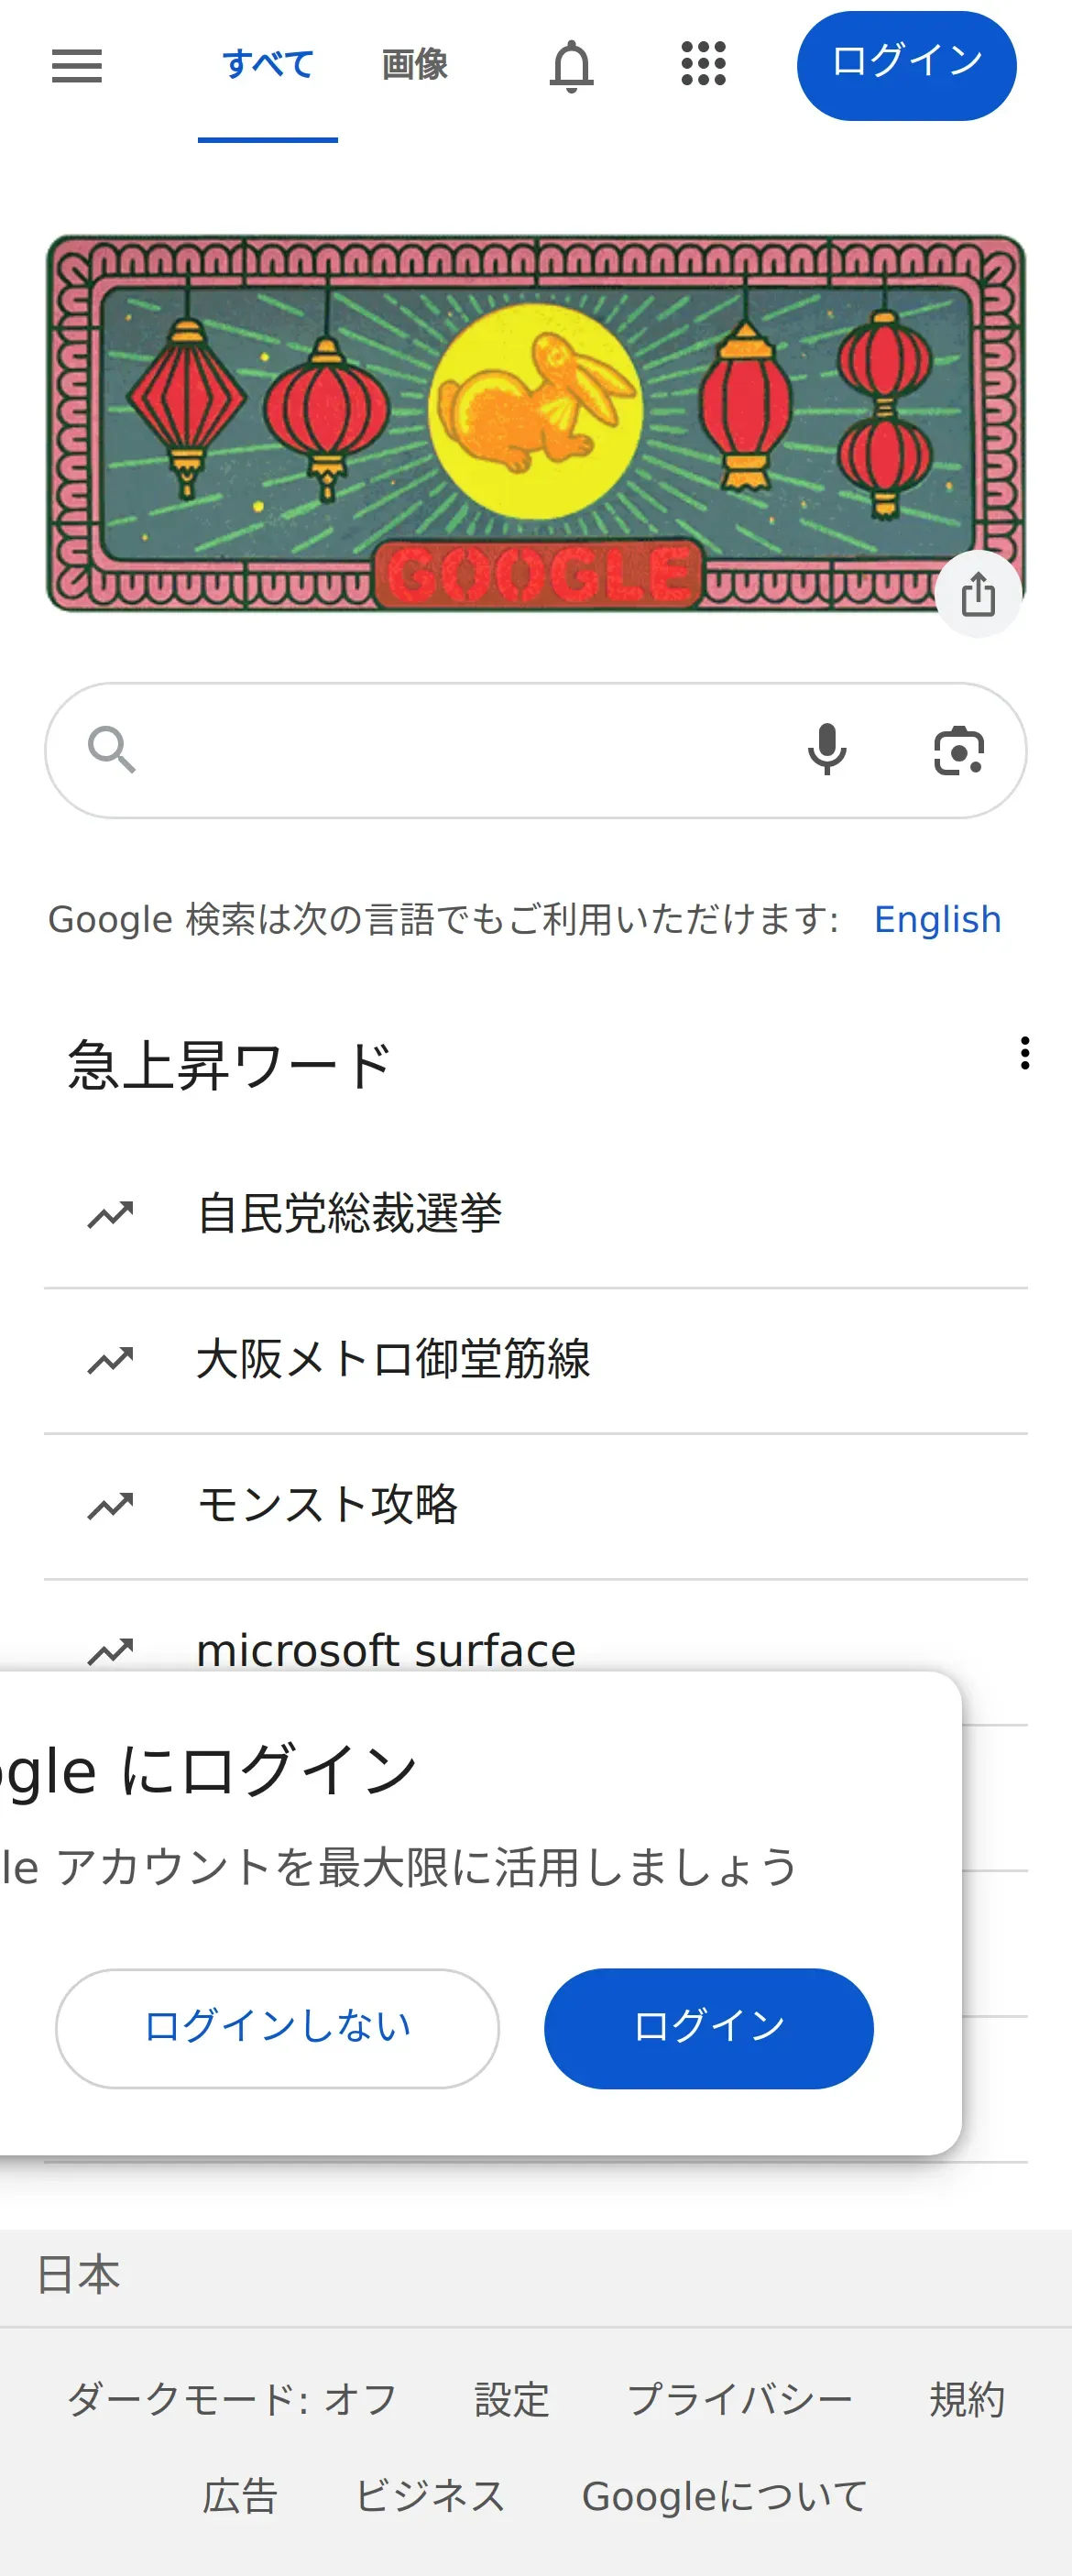This screenshot has width=1072, height=2576.
Task: Select trending search 自民党総裁選挙
Action: click(349, 1214)
